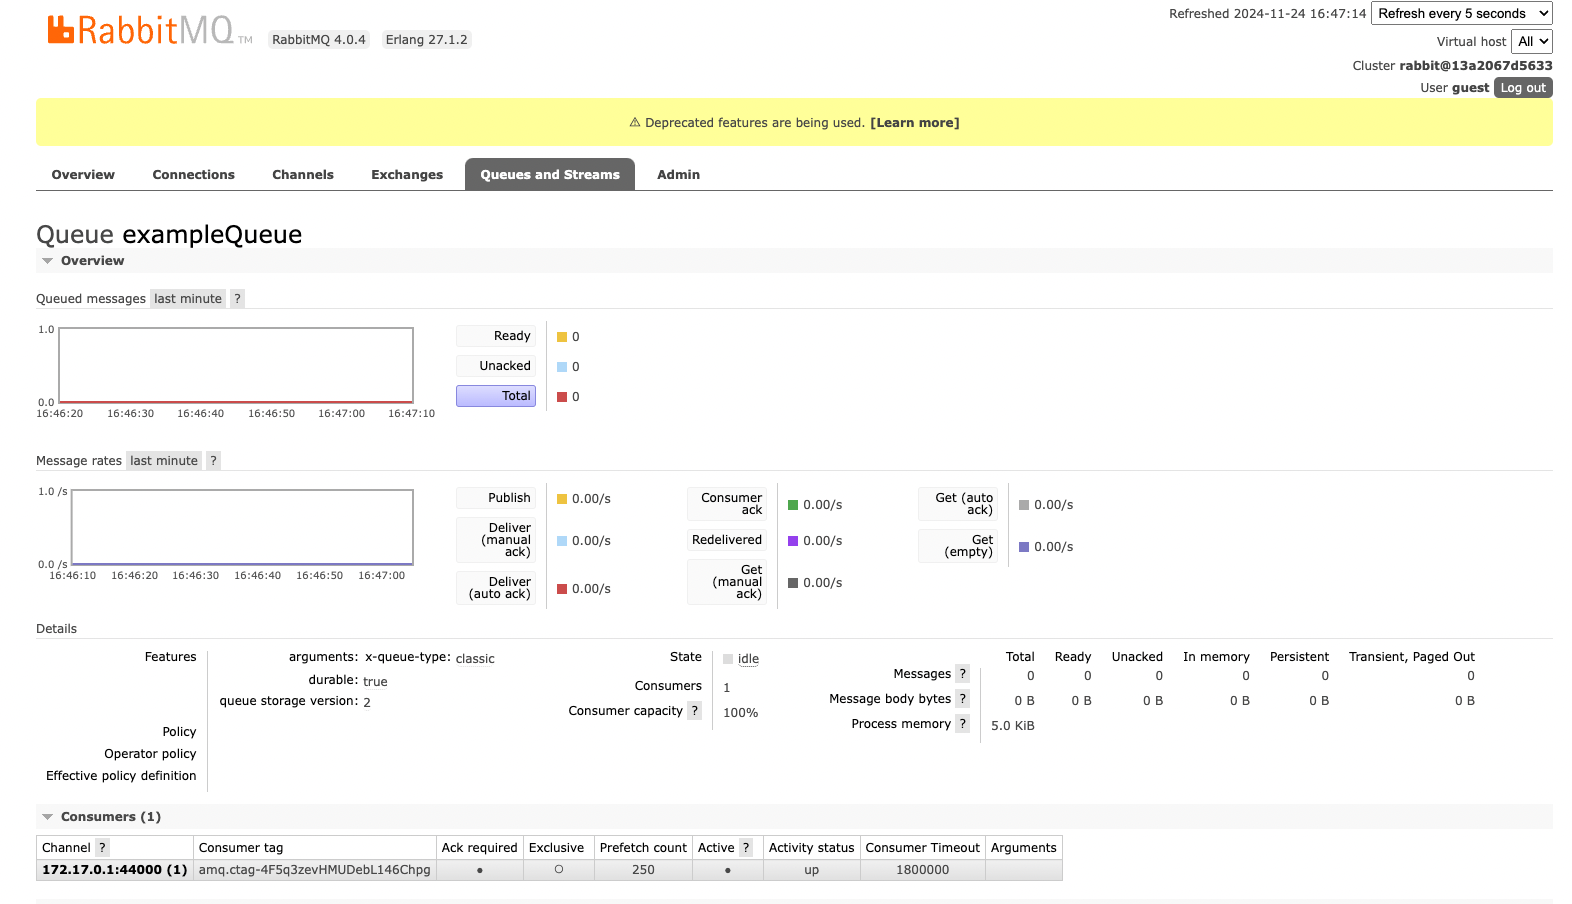Image resolution: width=1572 pixels, height=904 pixels.
Task: Click the Message rates chart
Action: 242,527
